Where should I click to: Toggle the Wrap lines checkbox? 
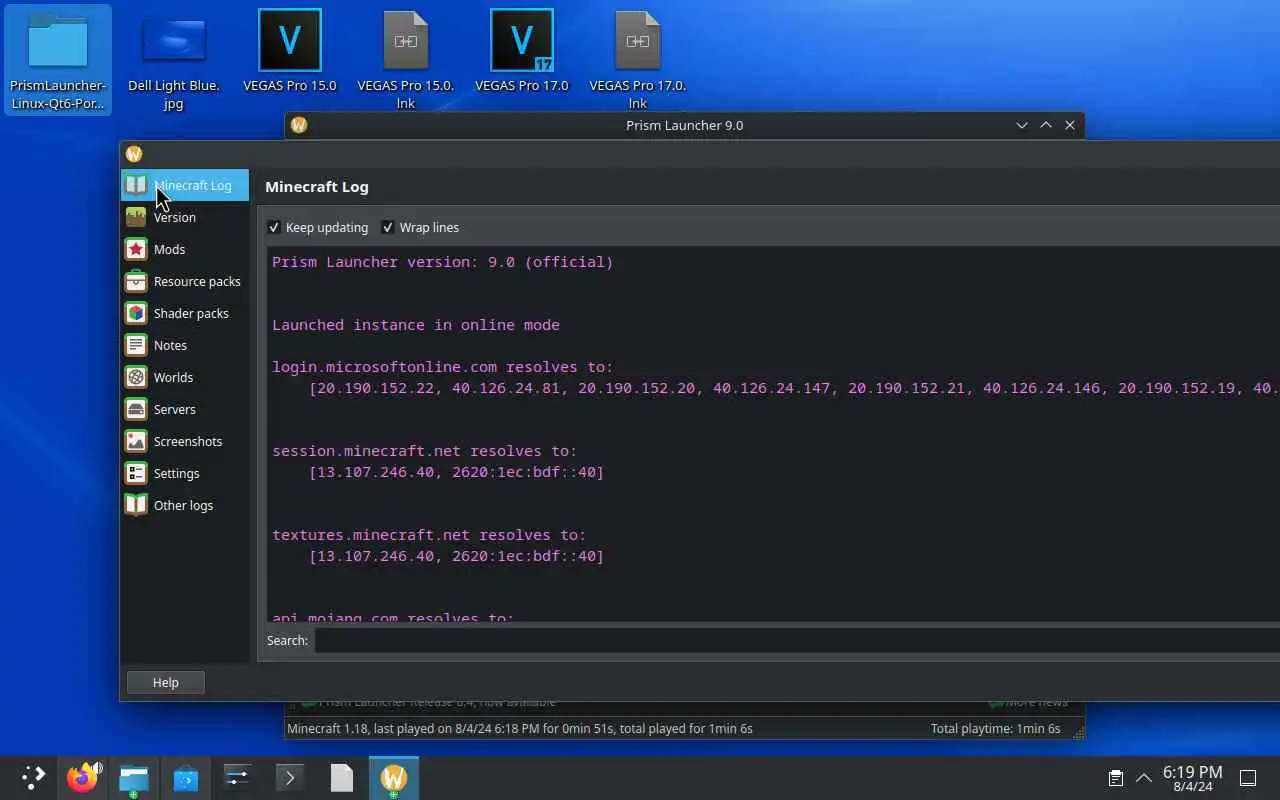click(x=388, y=228)
